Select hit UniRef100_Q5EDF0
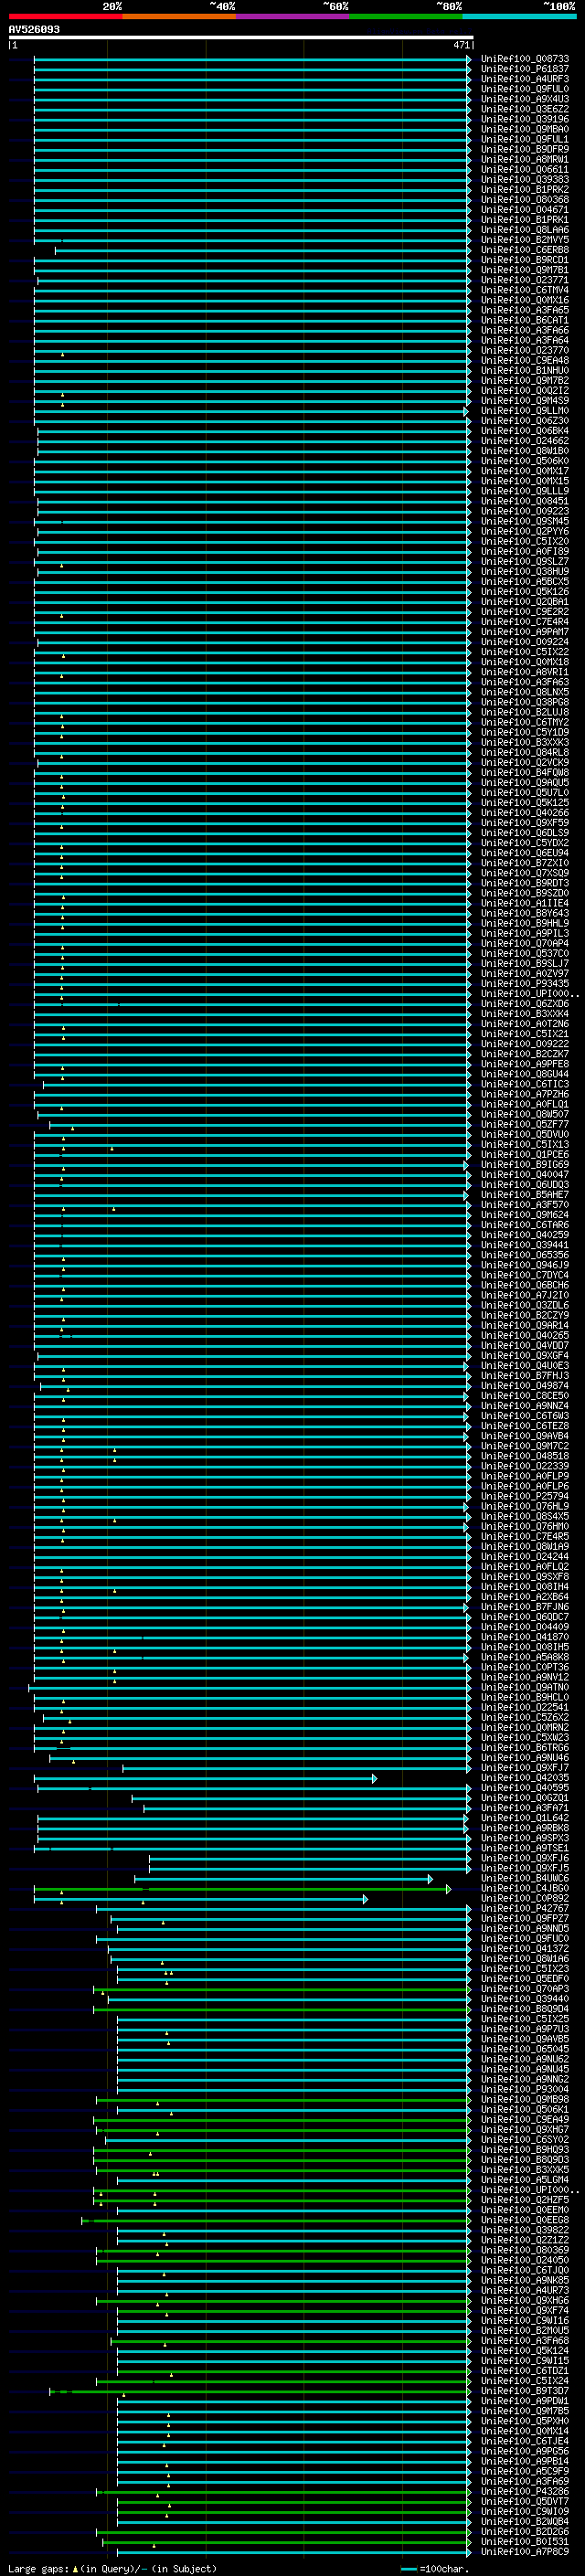 [x=524, y=1979]
